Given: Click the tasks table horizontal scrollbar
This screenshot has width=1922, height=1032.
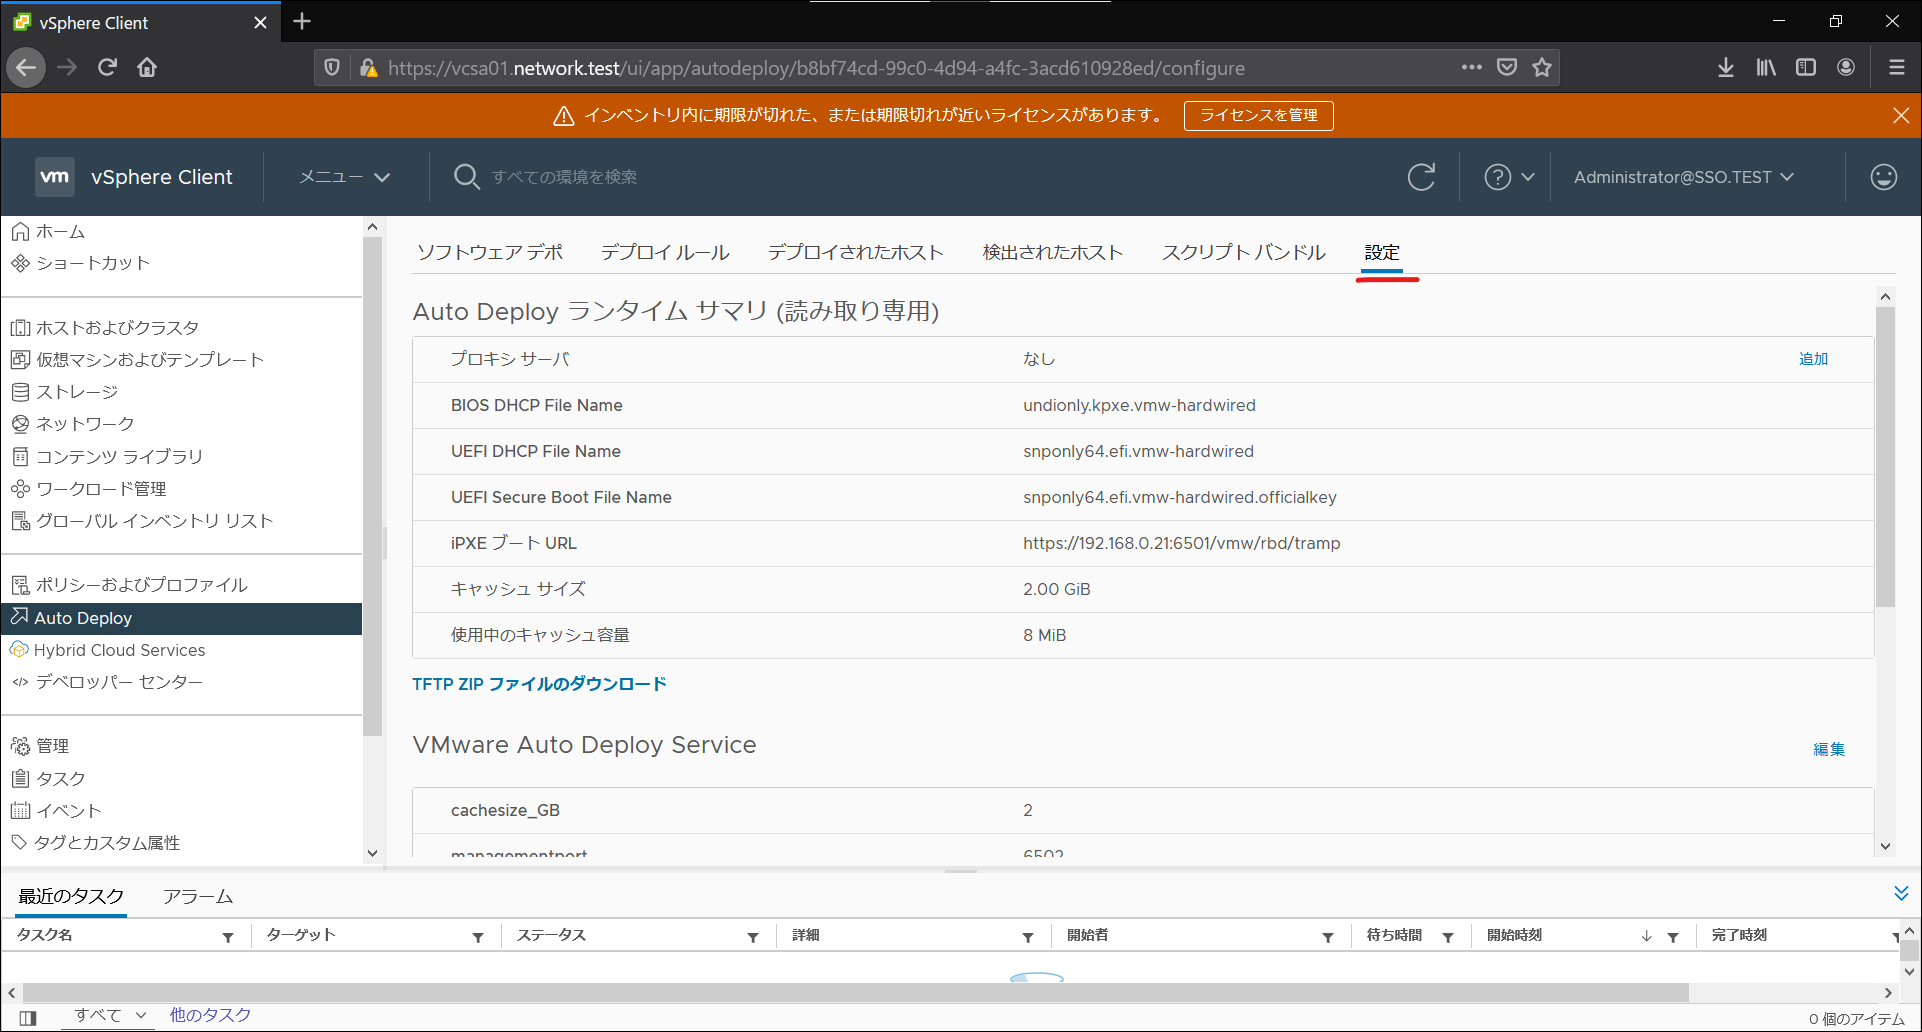Looking at the screenshot, I should (855, 992).
